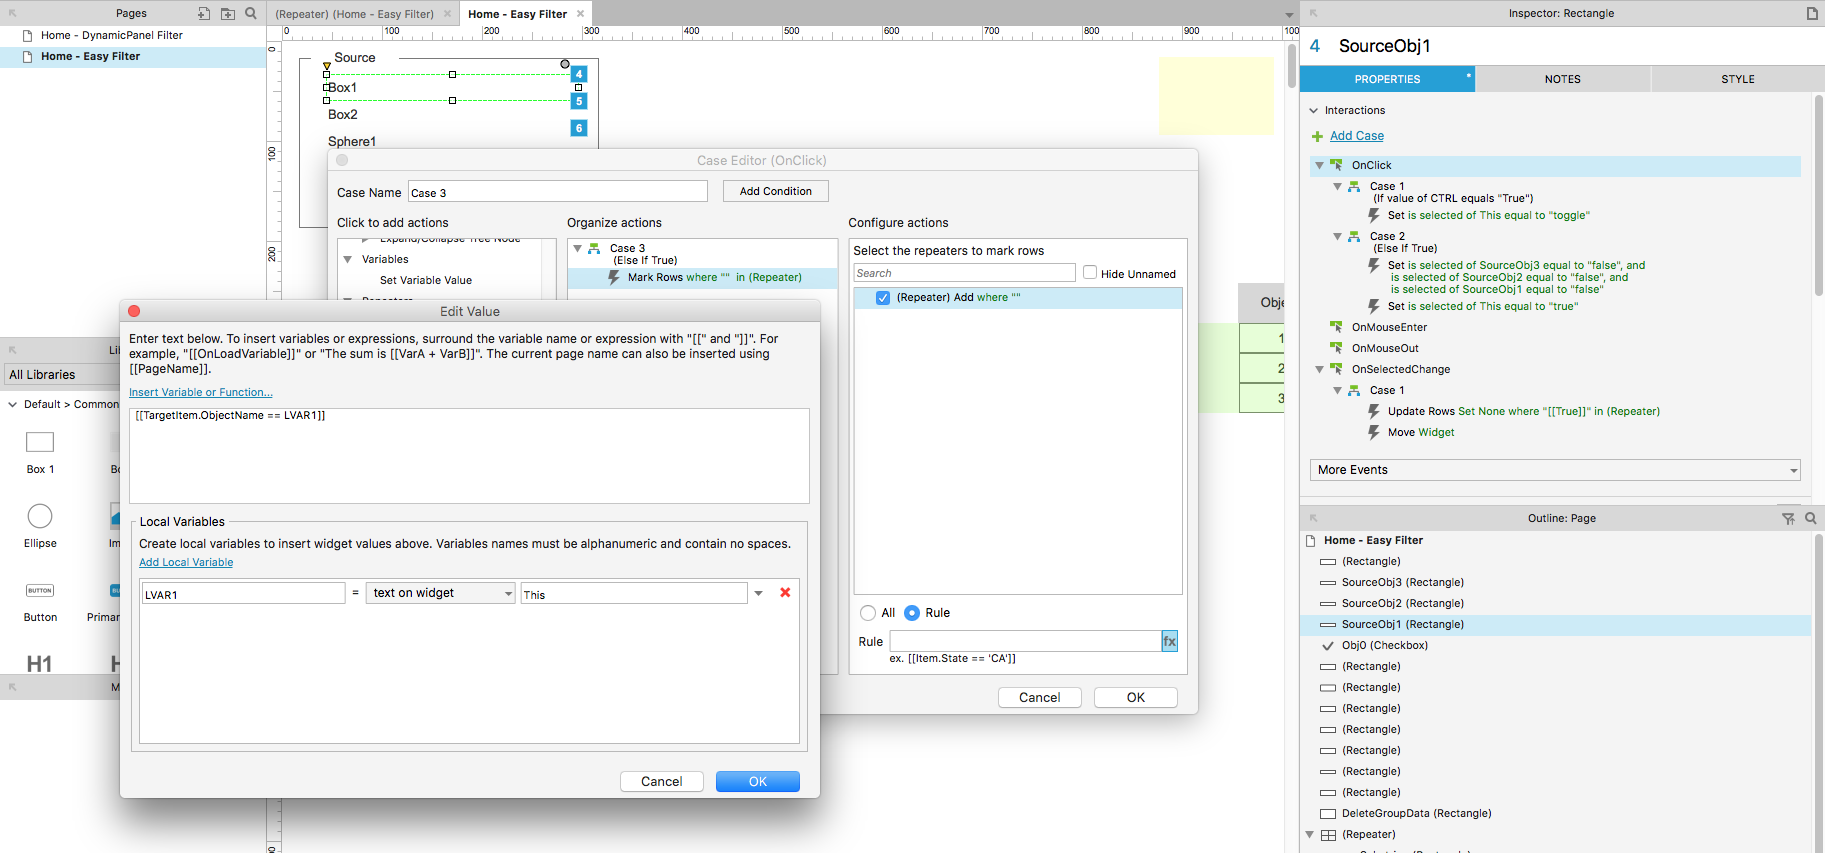
Task: Click into the Case Name text field
Action: 557,192
